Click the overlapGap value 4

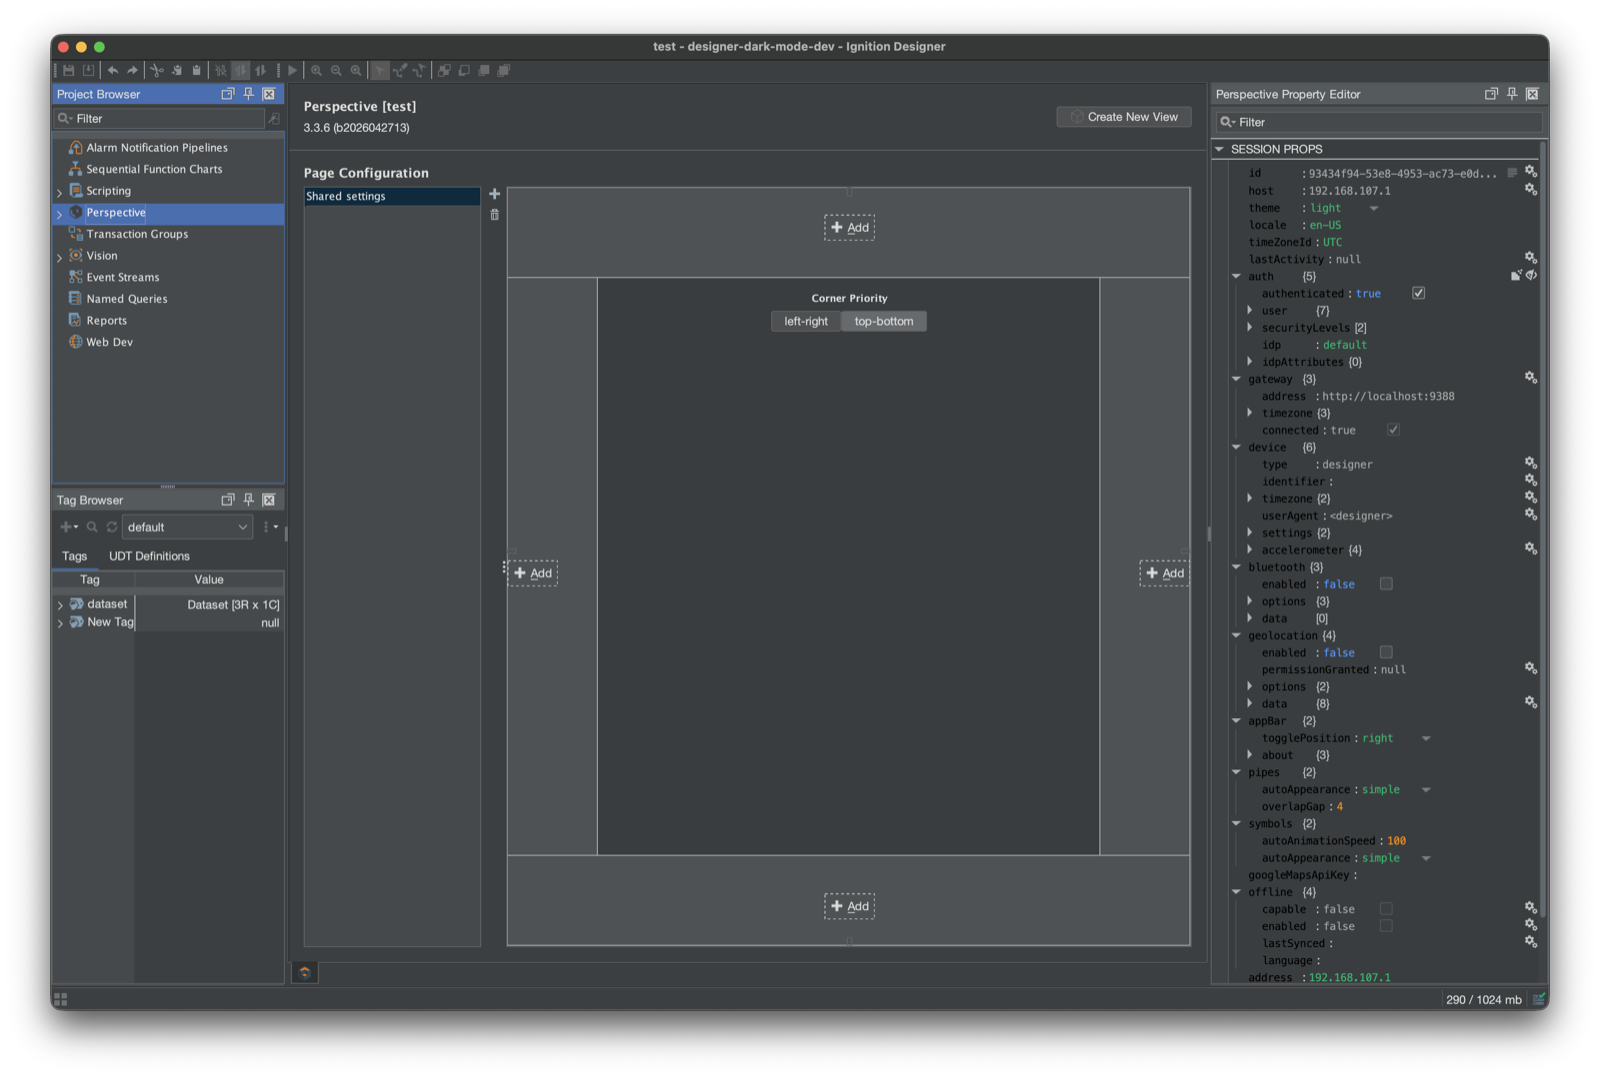[x=1340, y=807]
